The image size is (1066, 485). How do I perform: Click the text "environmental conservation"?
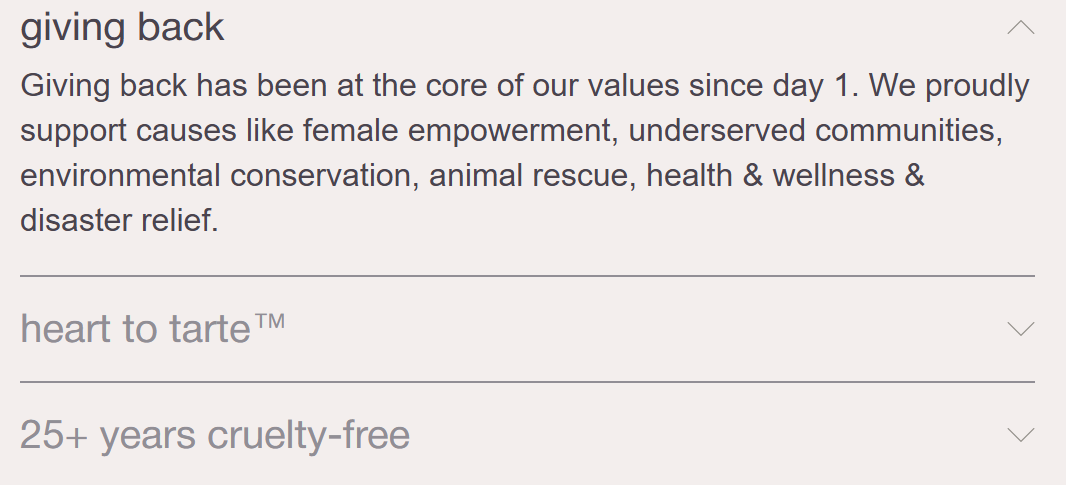click(x=215, y=176)
